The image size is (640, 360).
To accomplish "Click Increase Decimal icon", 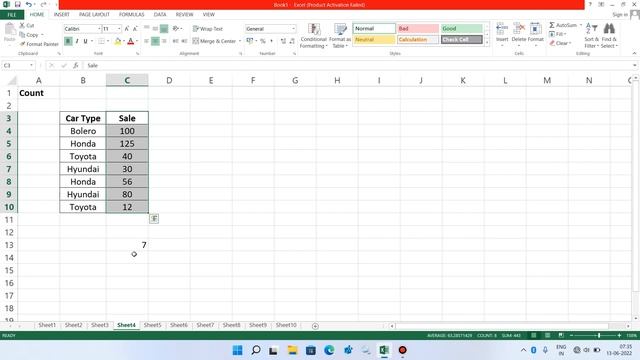I will point(283,41).
